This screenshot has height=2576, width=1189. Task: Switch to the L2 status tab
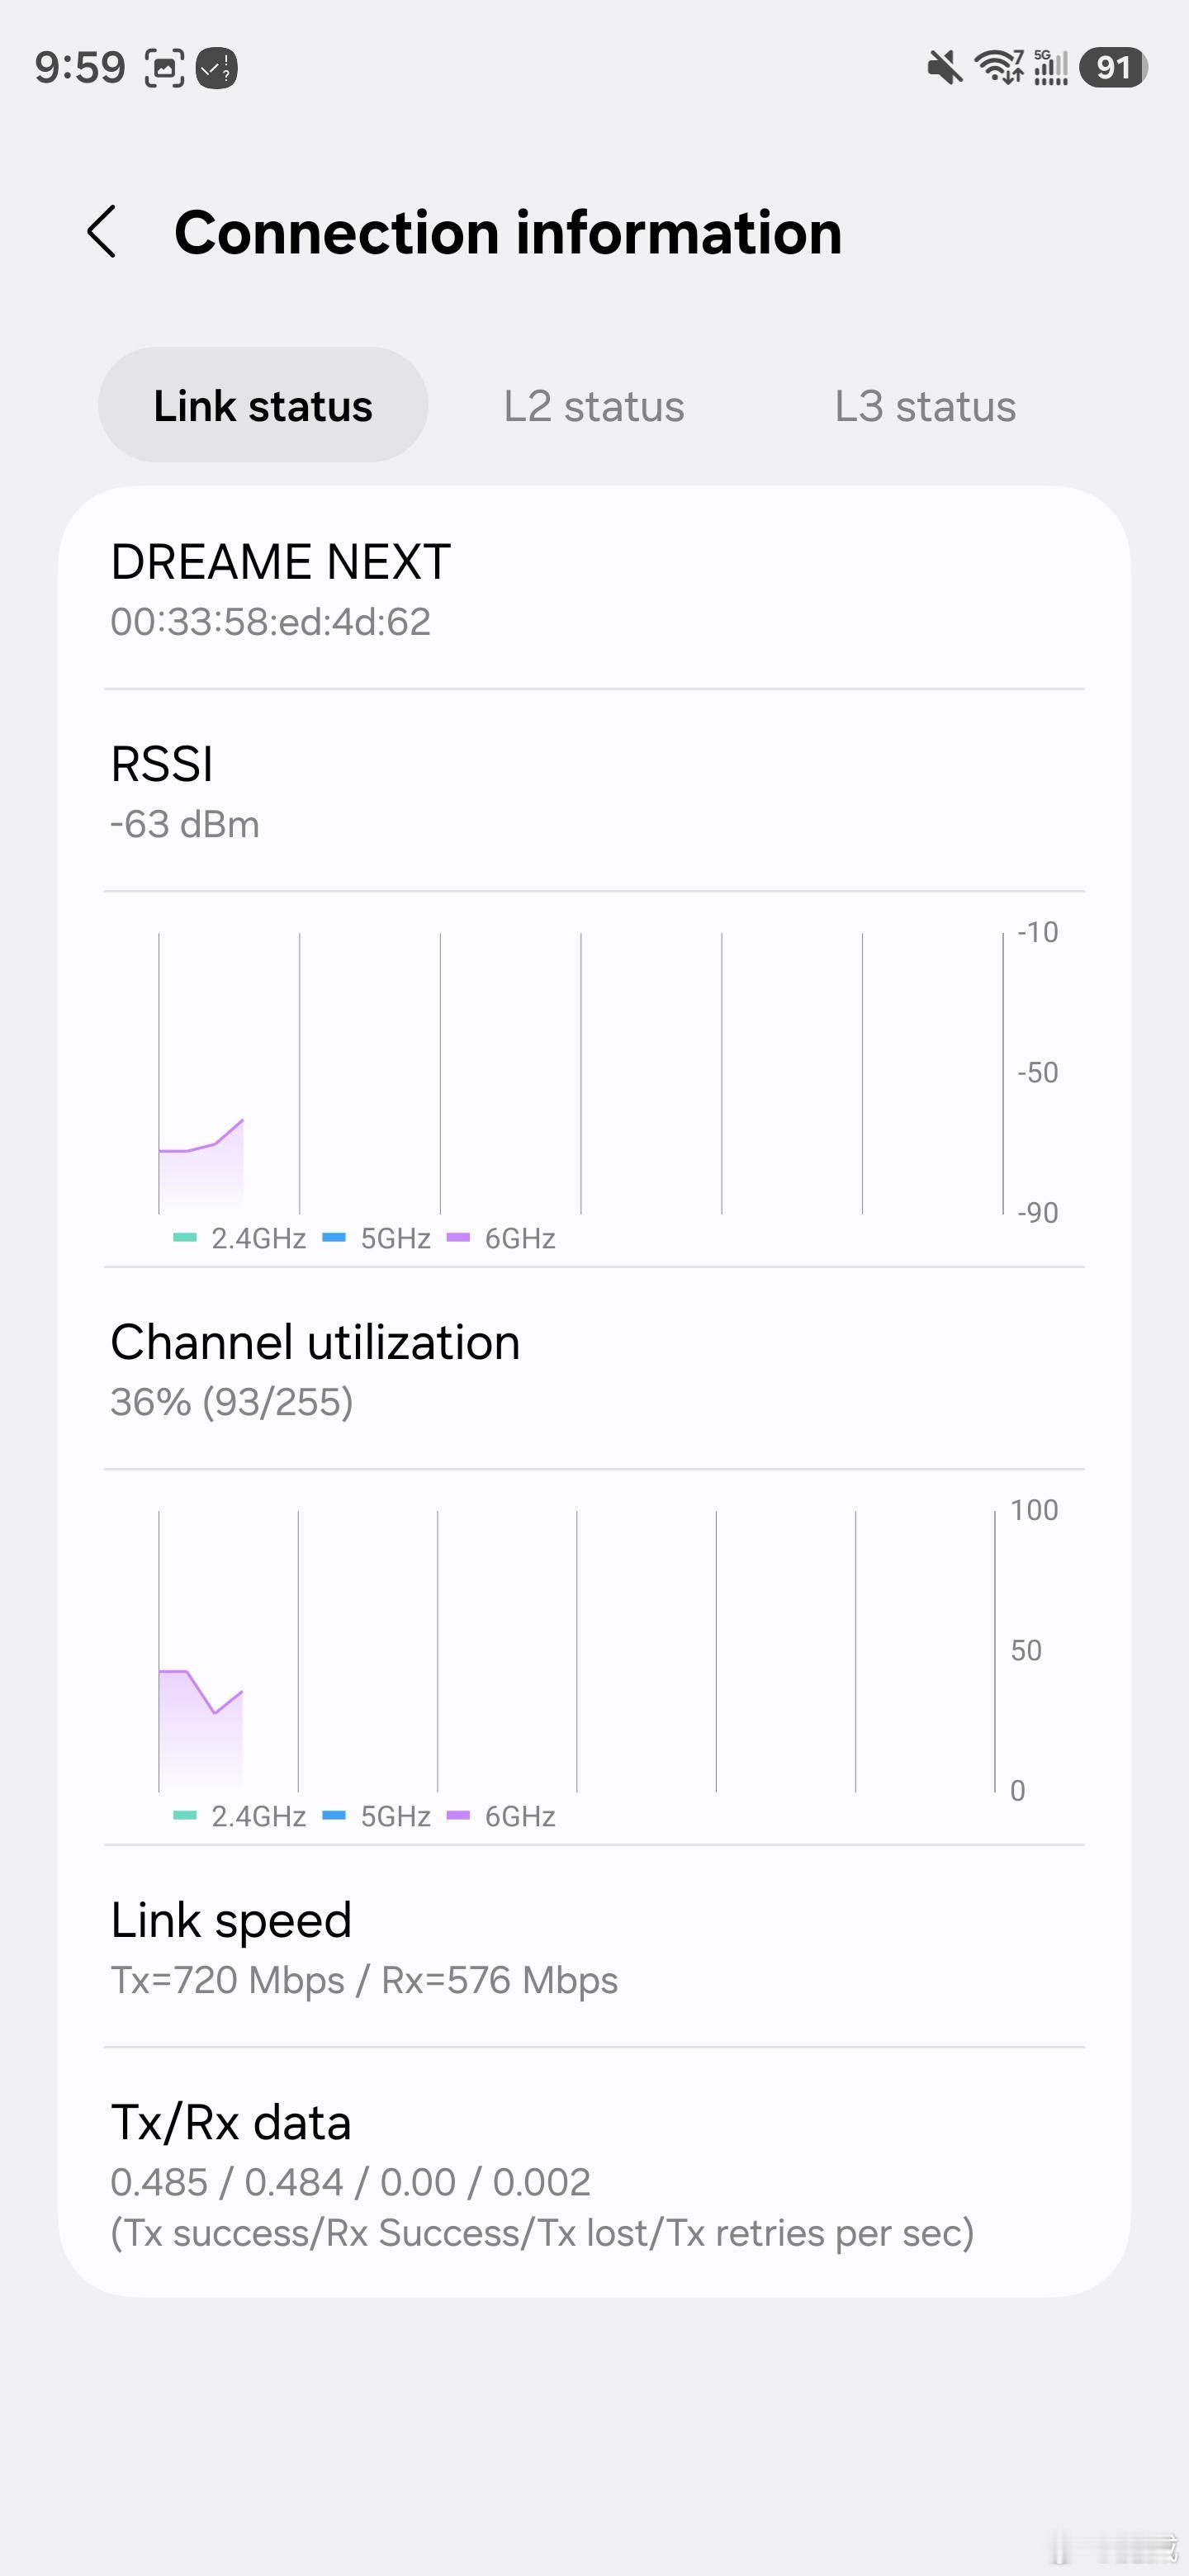(x=594, y=406)
